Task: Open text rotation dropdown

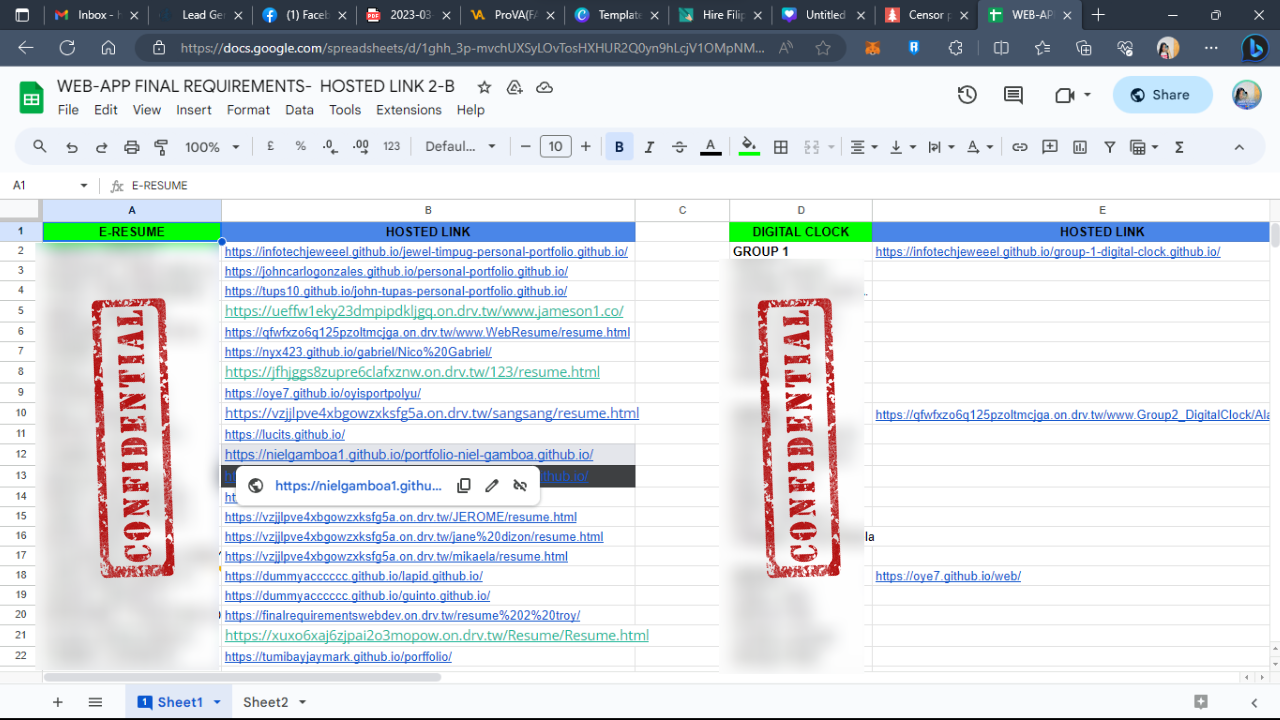Action: (979, 147)
